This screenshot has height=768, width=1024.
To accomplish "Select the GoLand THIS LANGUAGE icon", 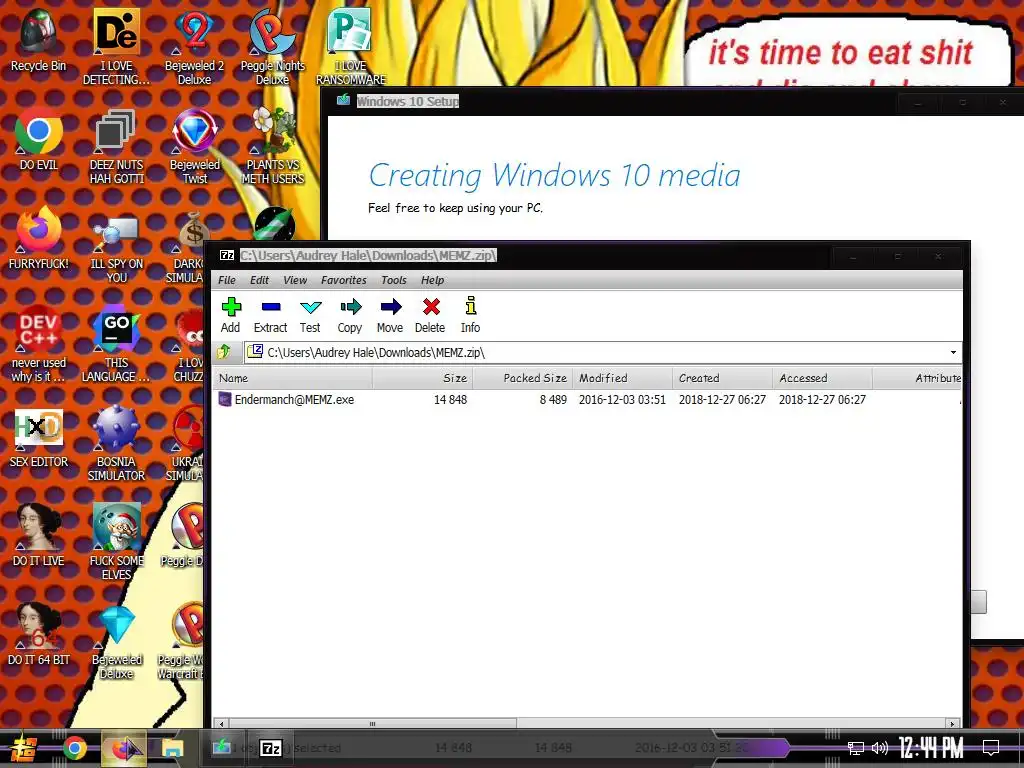I will (116, 345).
